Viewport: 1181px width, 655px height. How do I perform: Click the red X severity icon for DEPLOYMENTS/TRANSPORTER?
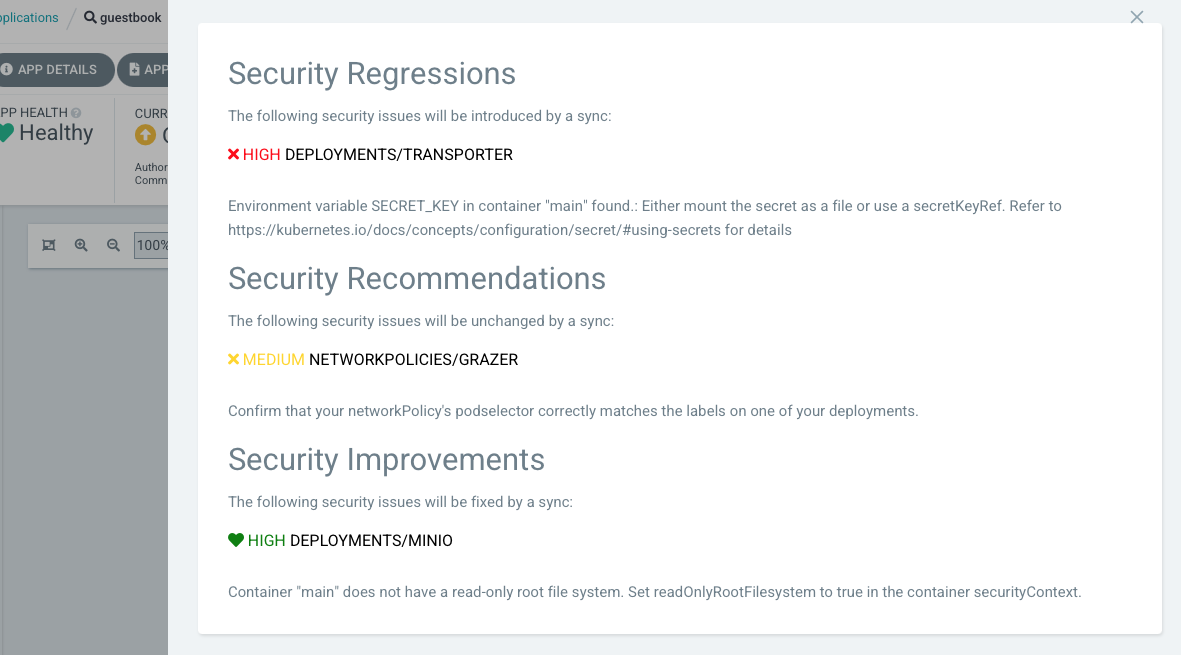[x=233, y=154]
